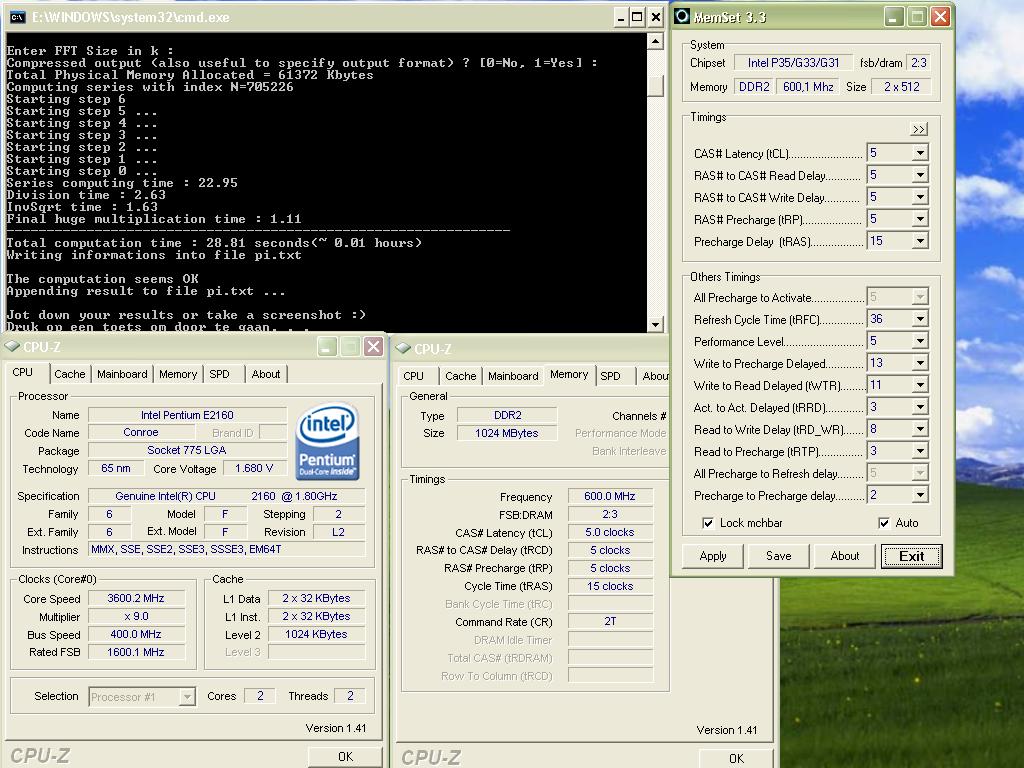Click MemSet Size field 2 x 512

(x=902, y=87)
